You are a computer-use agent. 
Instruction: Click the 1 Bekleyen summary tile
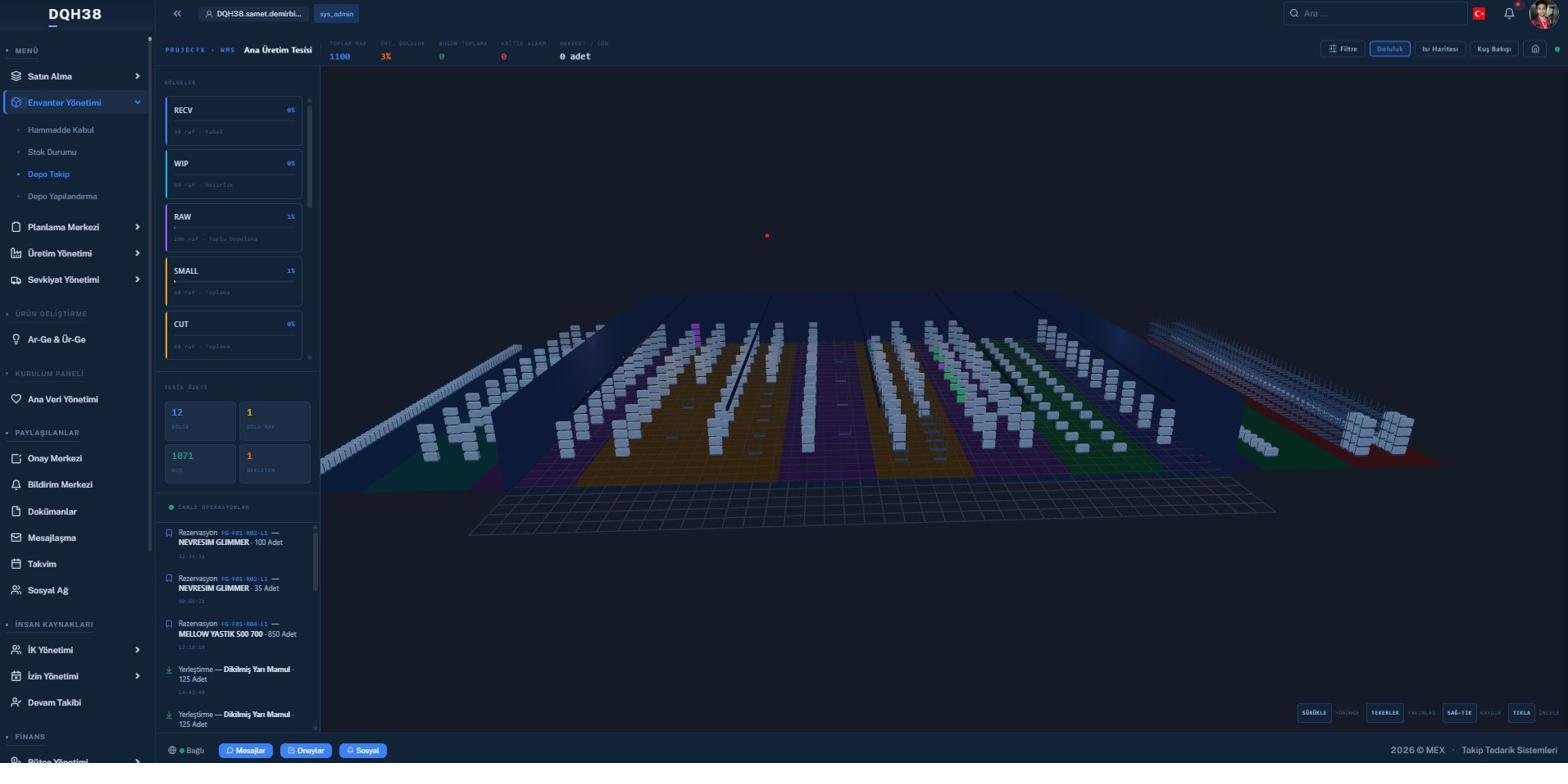pos(275,463)
